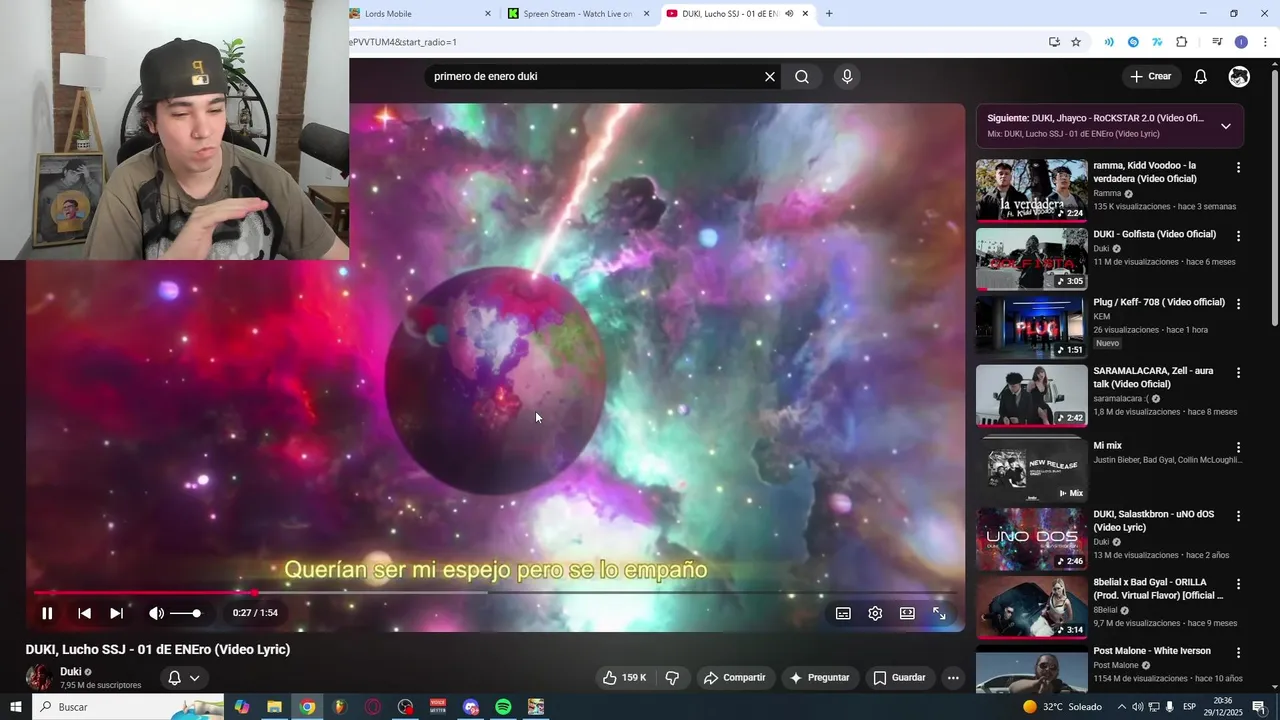Clear the search box text

click(x=770, y=77)
